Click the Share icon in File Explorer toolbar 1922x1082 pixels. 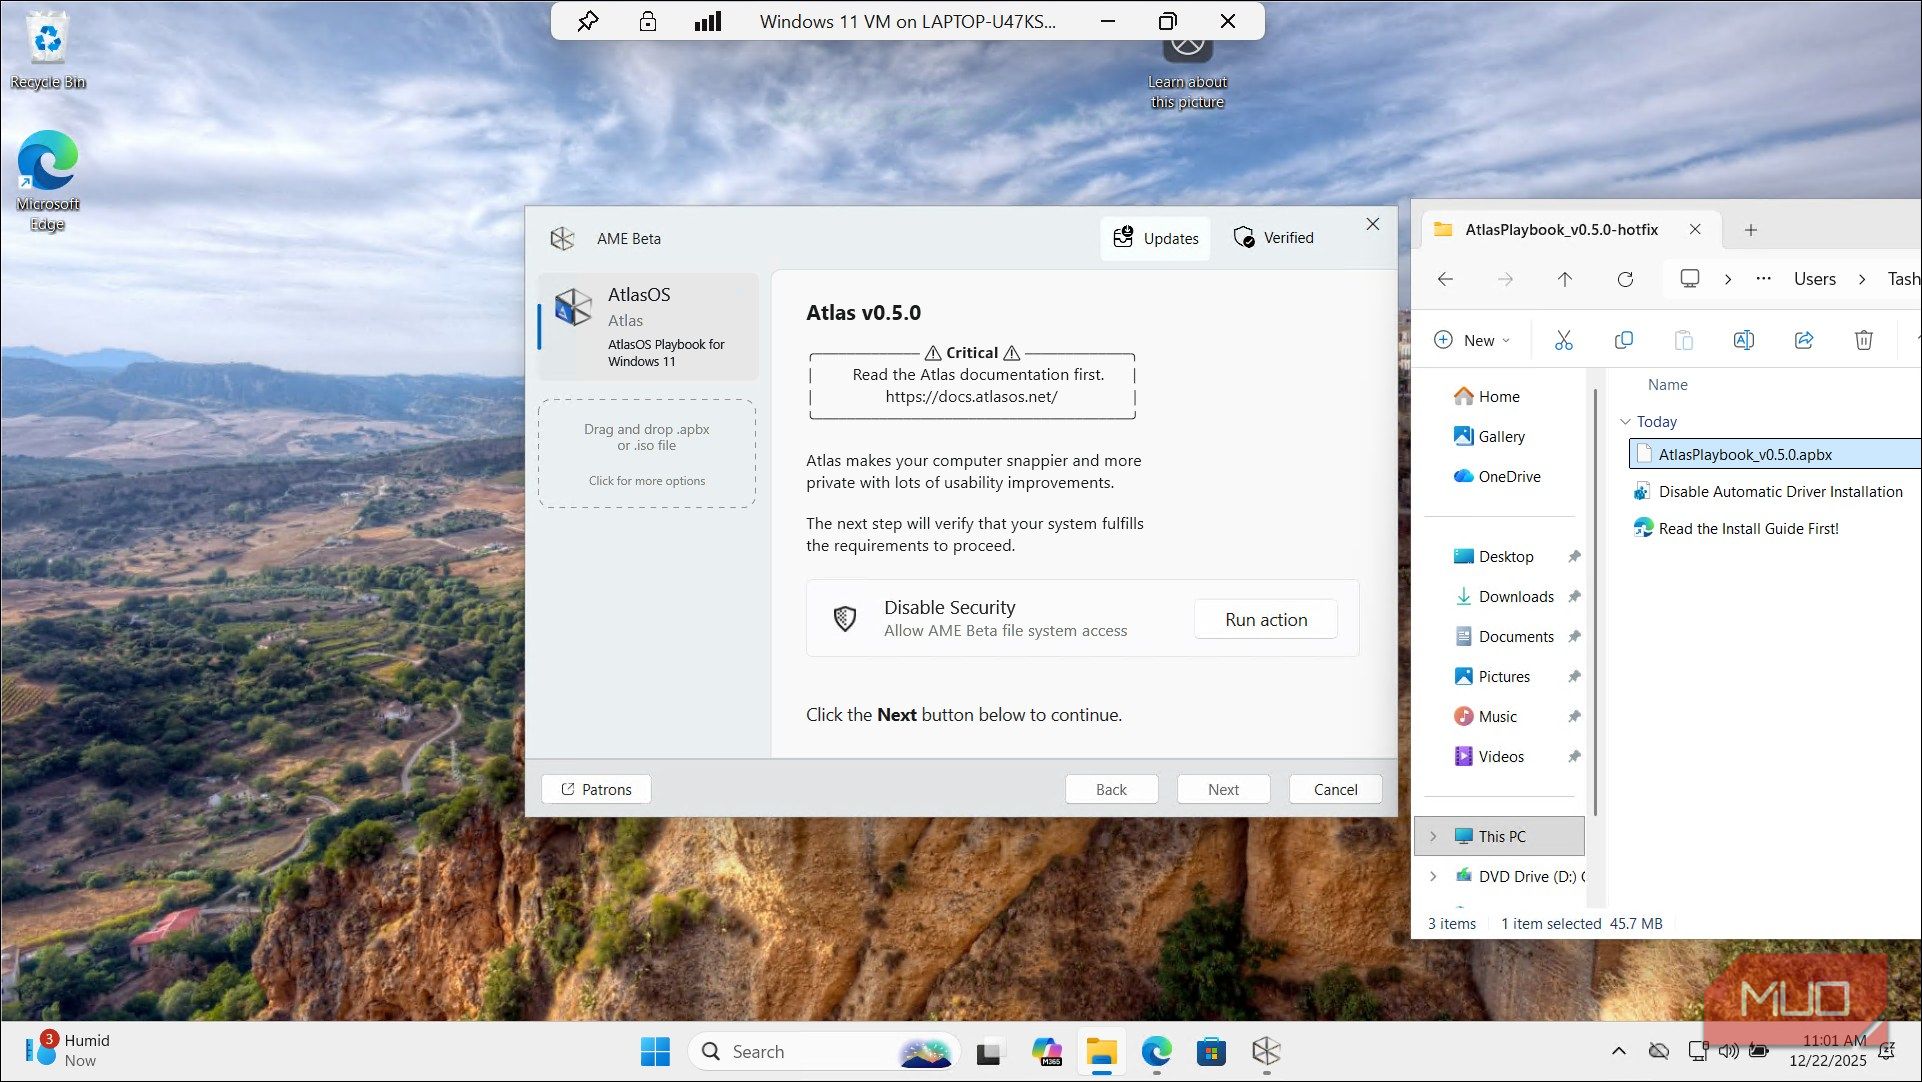[1804, 340]
